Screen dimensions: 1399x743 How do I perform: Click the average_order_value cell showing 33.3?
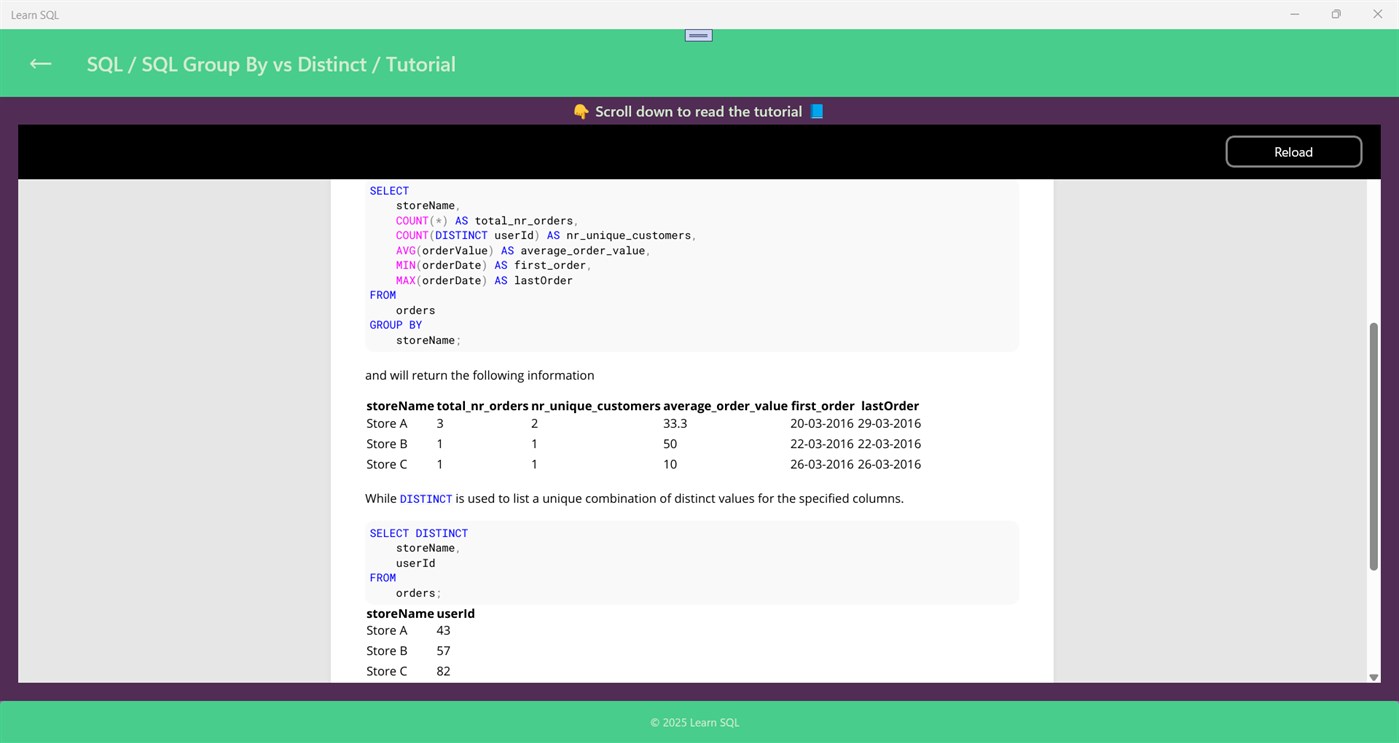coord(676,423)
